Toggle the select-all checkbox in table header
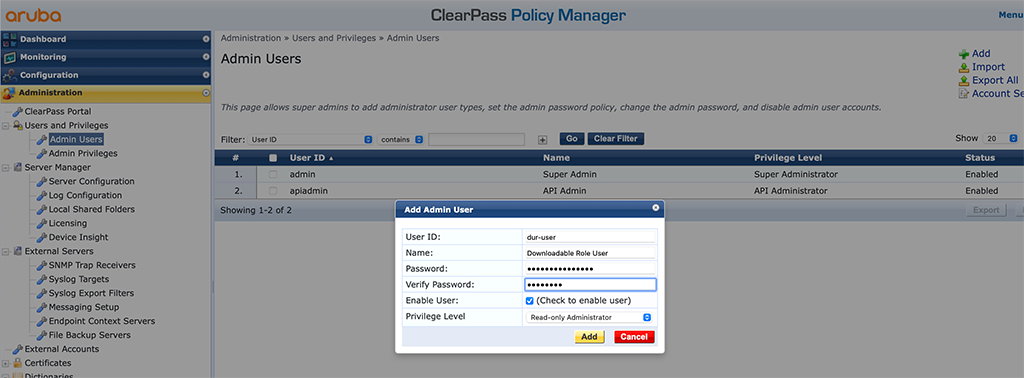The height and width of the screenshot is (378, 1024). point(273,158)
